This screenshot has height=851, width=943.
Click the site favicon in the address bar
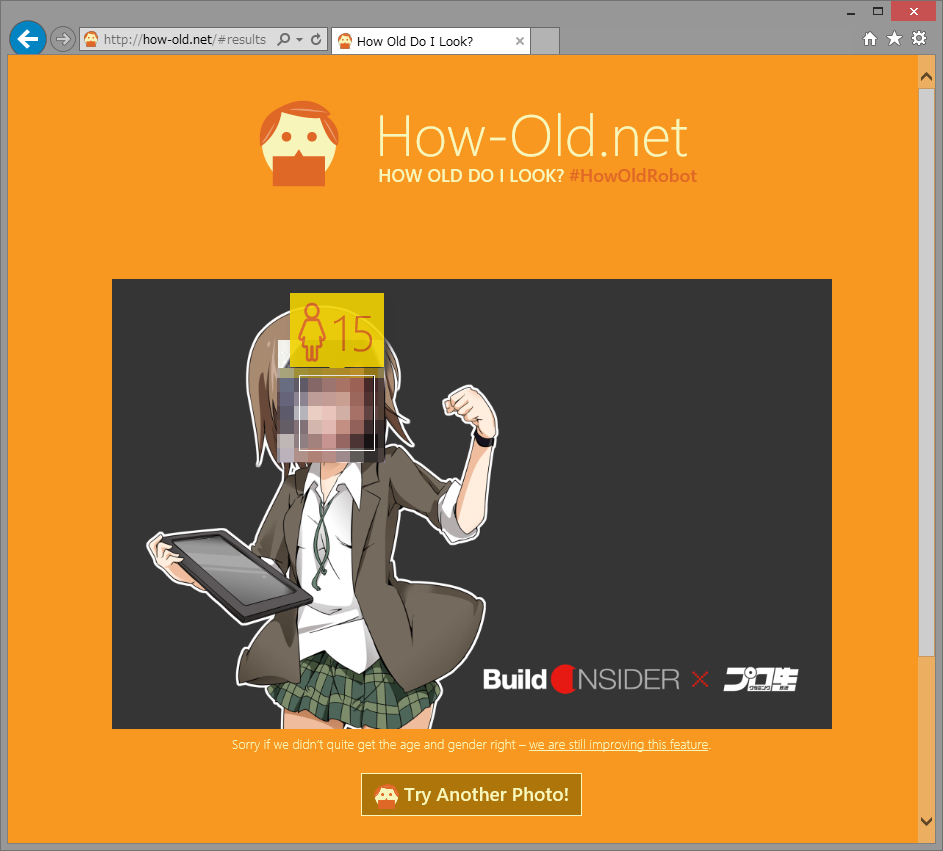click(x=89, y=40)
